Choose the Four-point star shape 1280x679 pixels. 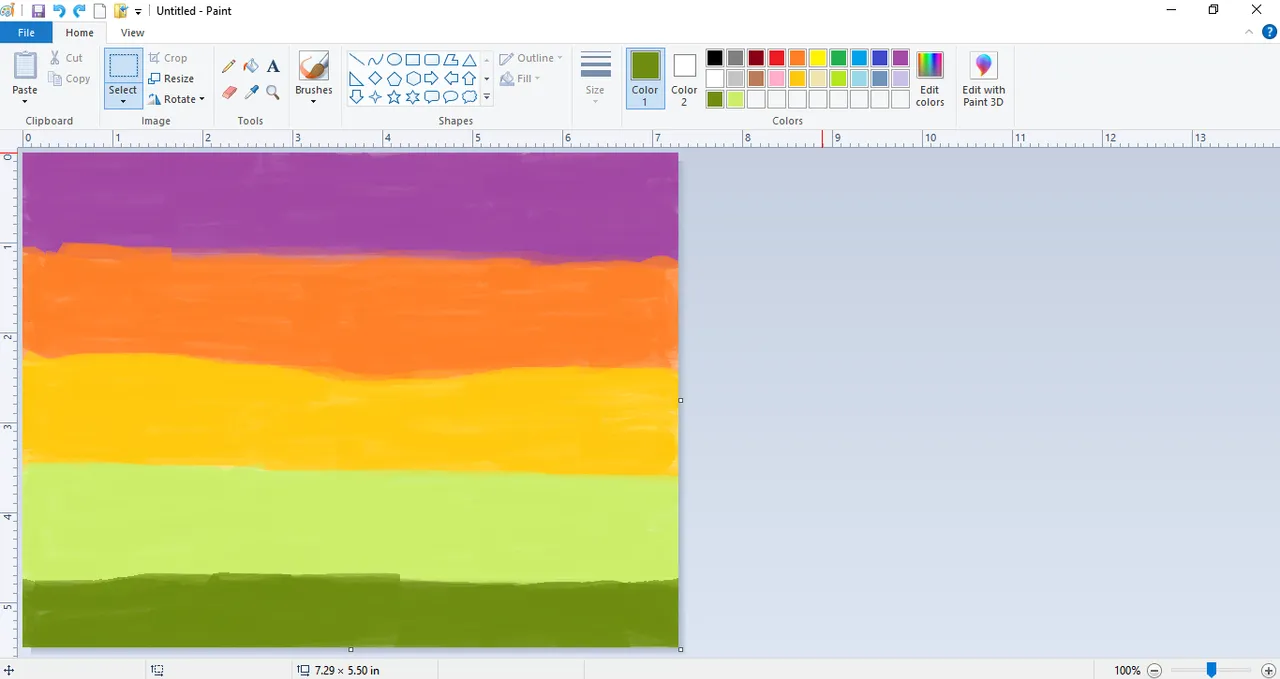tap(375, 97)
